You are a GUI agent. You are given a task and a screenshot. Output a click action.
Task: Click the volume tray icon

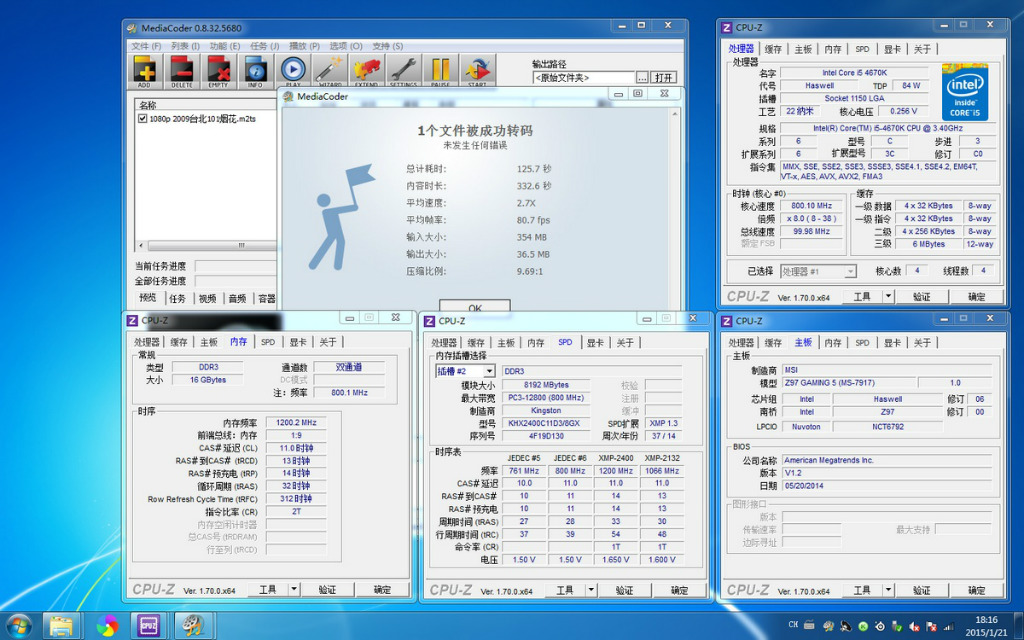915,626
